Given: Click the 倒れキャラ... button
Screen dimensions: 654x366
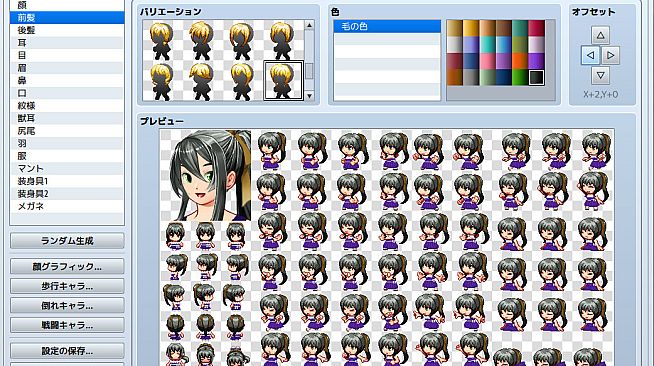Looking at the screenshot, I should coord(67,306).
